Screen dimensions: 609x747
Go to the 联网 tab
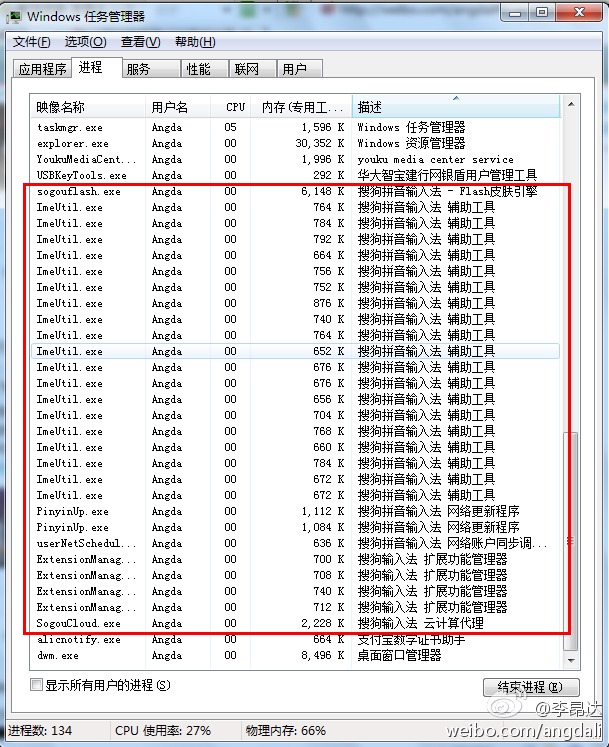click(253, 69)
